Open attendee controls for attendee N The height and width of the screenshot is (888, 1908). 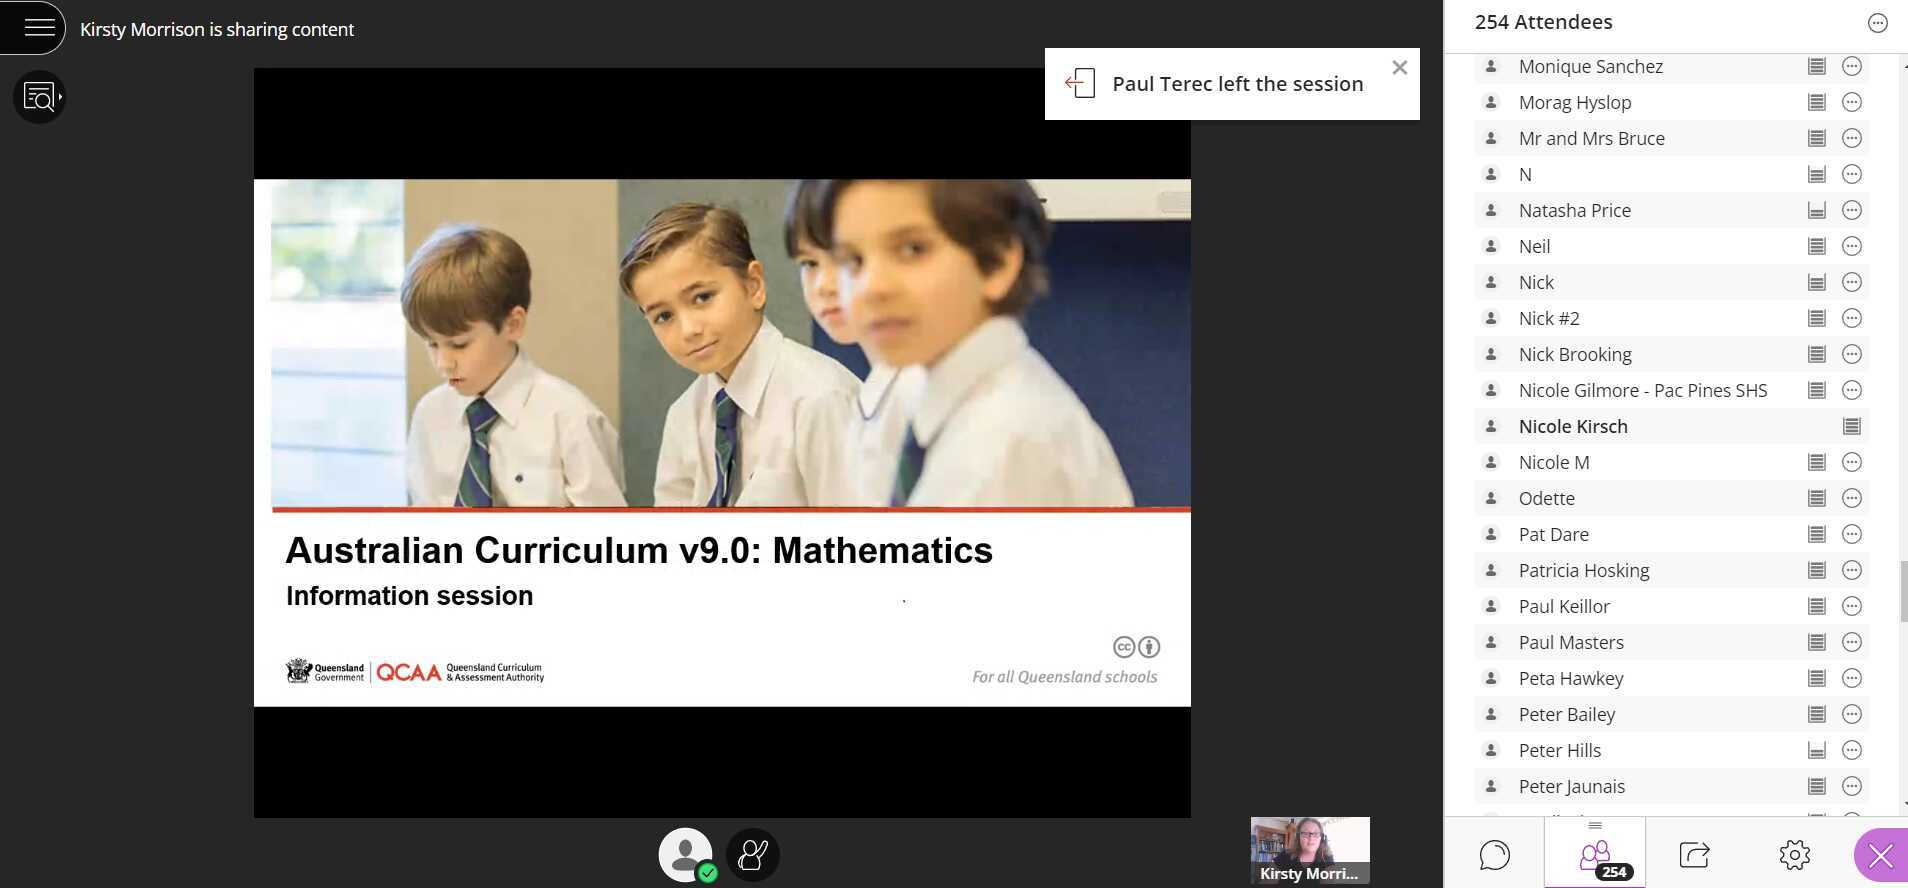click(1852, 174)
